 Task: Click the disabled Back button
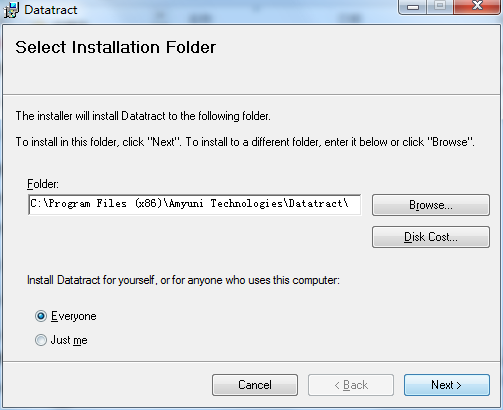click(x=351, y=385)
